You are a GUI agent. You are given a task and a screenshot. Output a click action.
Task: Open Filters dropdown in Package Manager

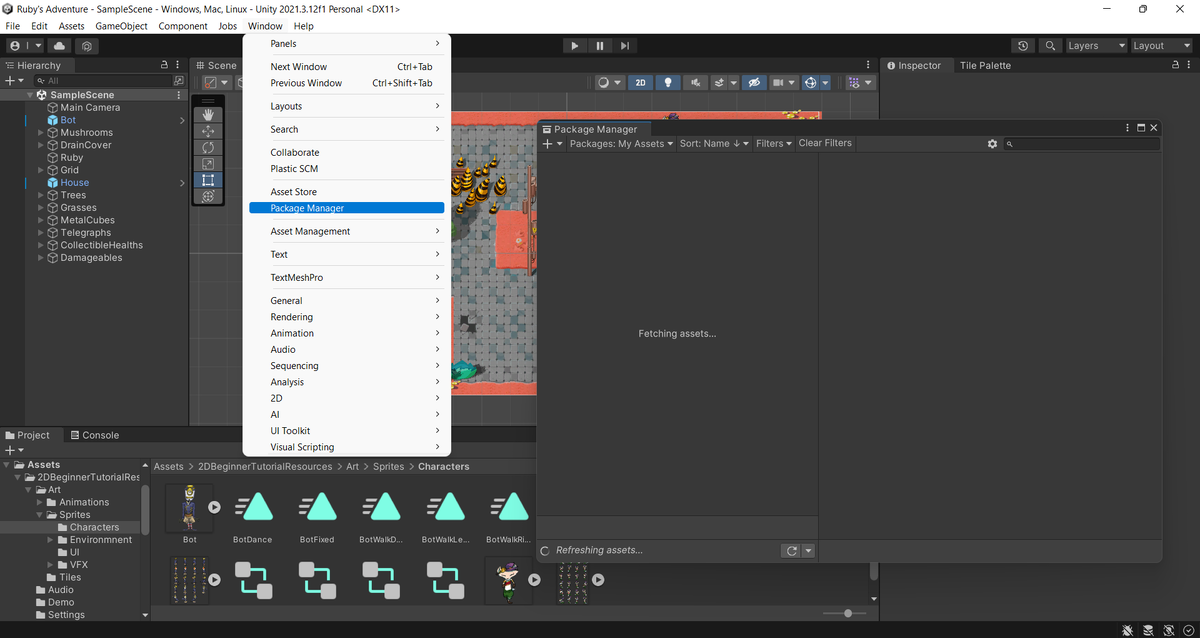point(774,144)
